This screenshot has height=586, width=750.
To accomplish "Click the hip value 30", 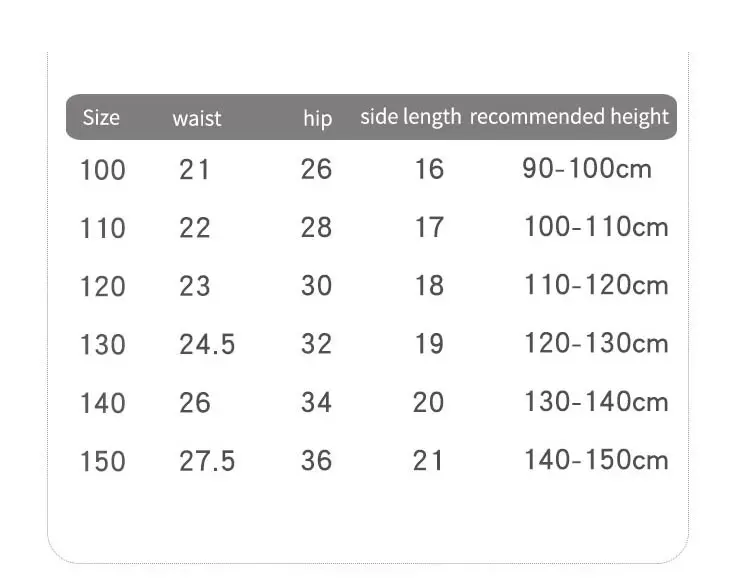I will point(316,286).
